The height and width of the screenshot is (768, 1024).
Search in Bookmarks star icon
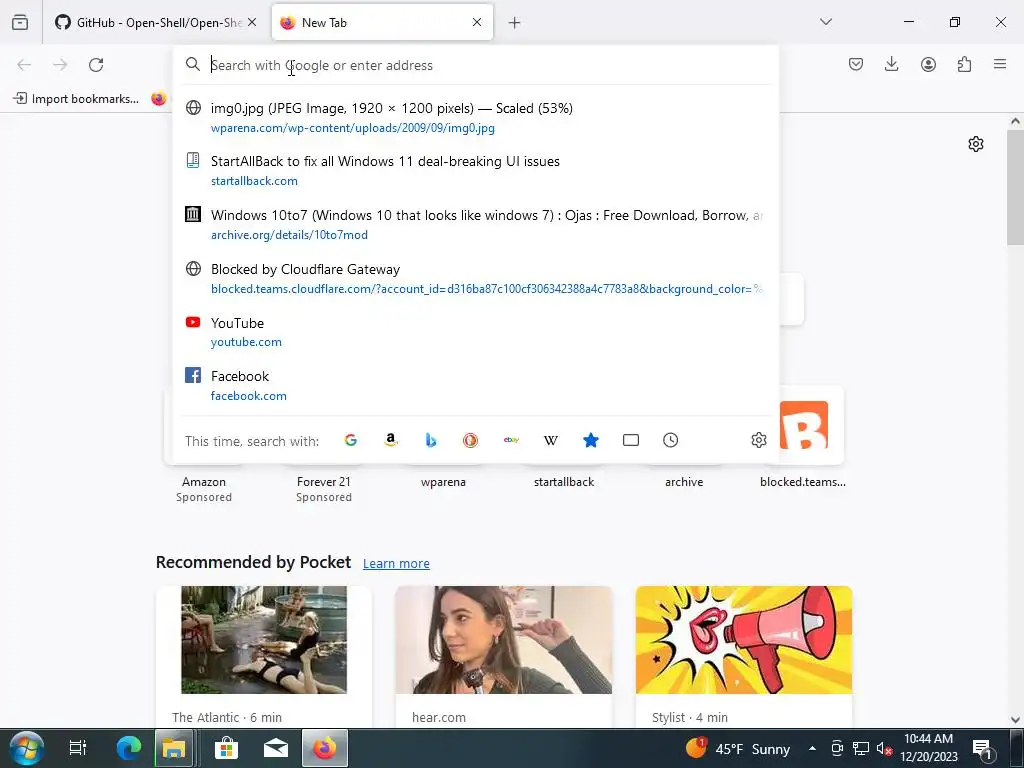[x=590, y=440]
